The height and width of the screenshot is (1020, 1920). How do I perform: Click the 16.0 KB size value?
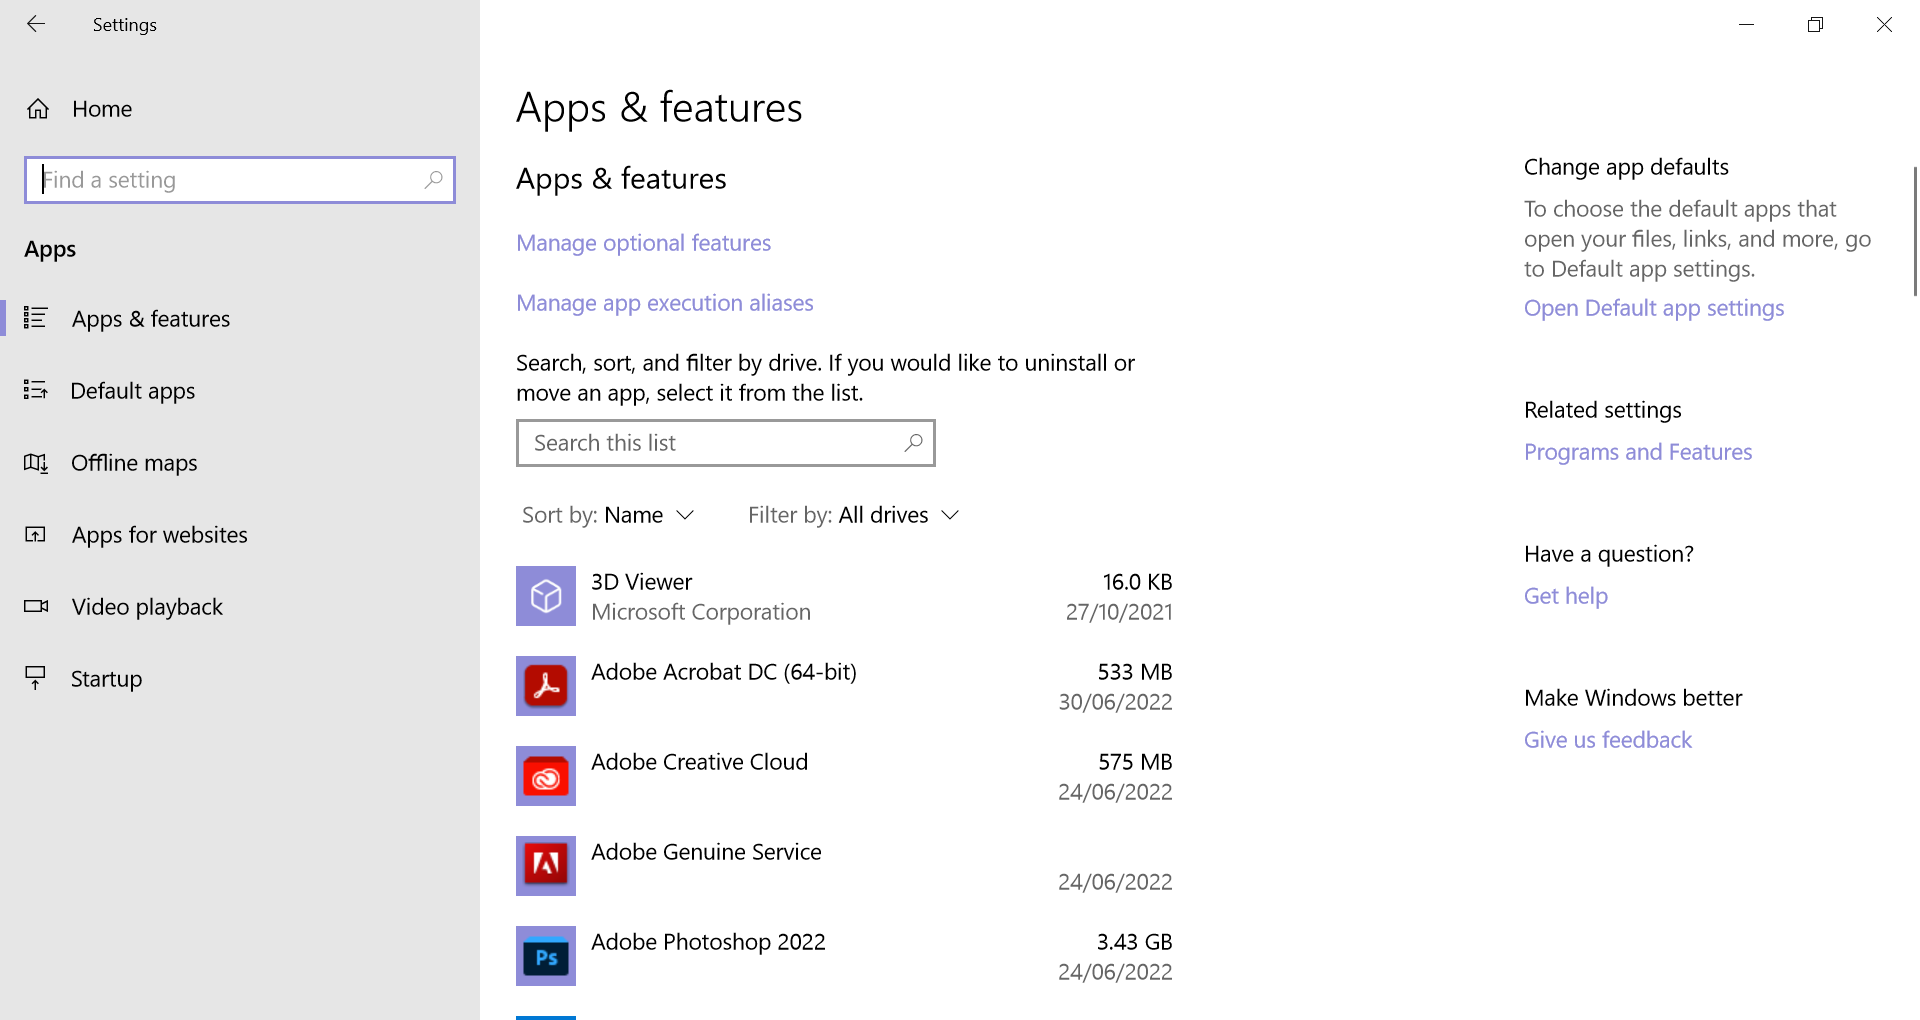(1137, 582)
